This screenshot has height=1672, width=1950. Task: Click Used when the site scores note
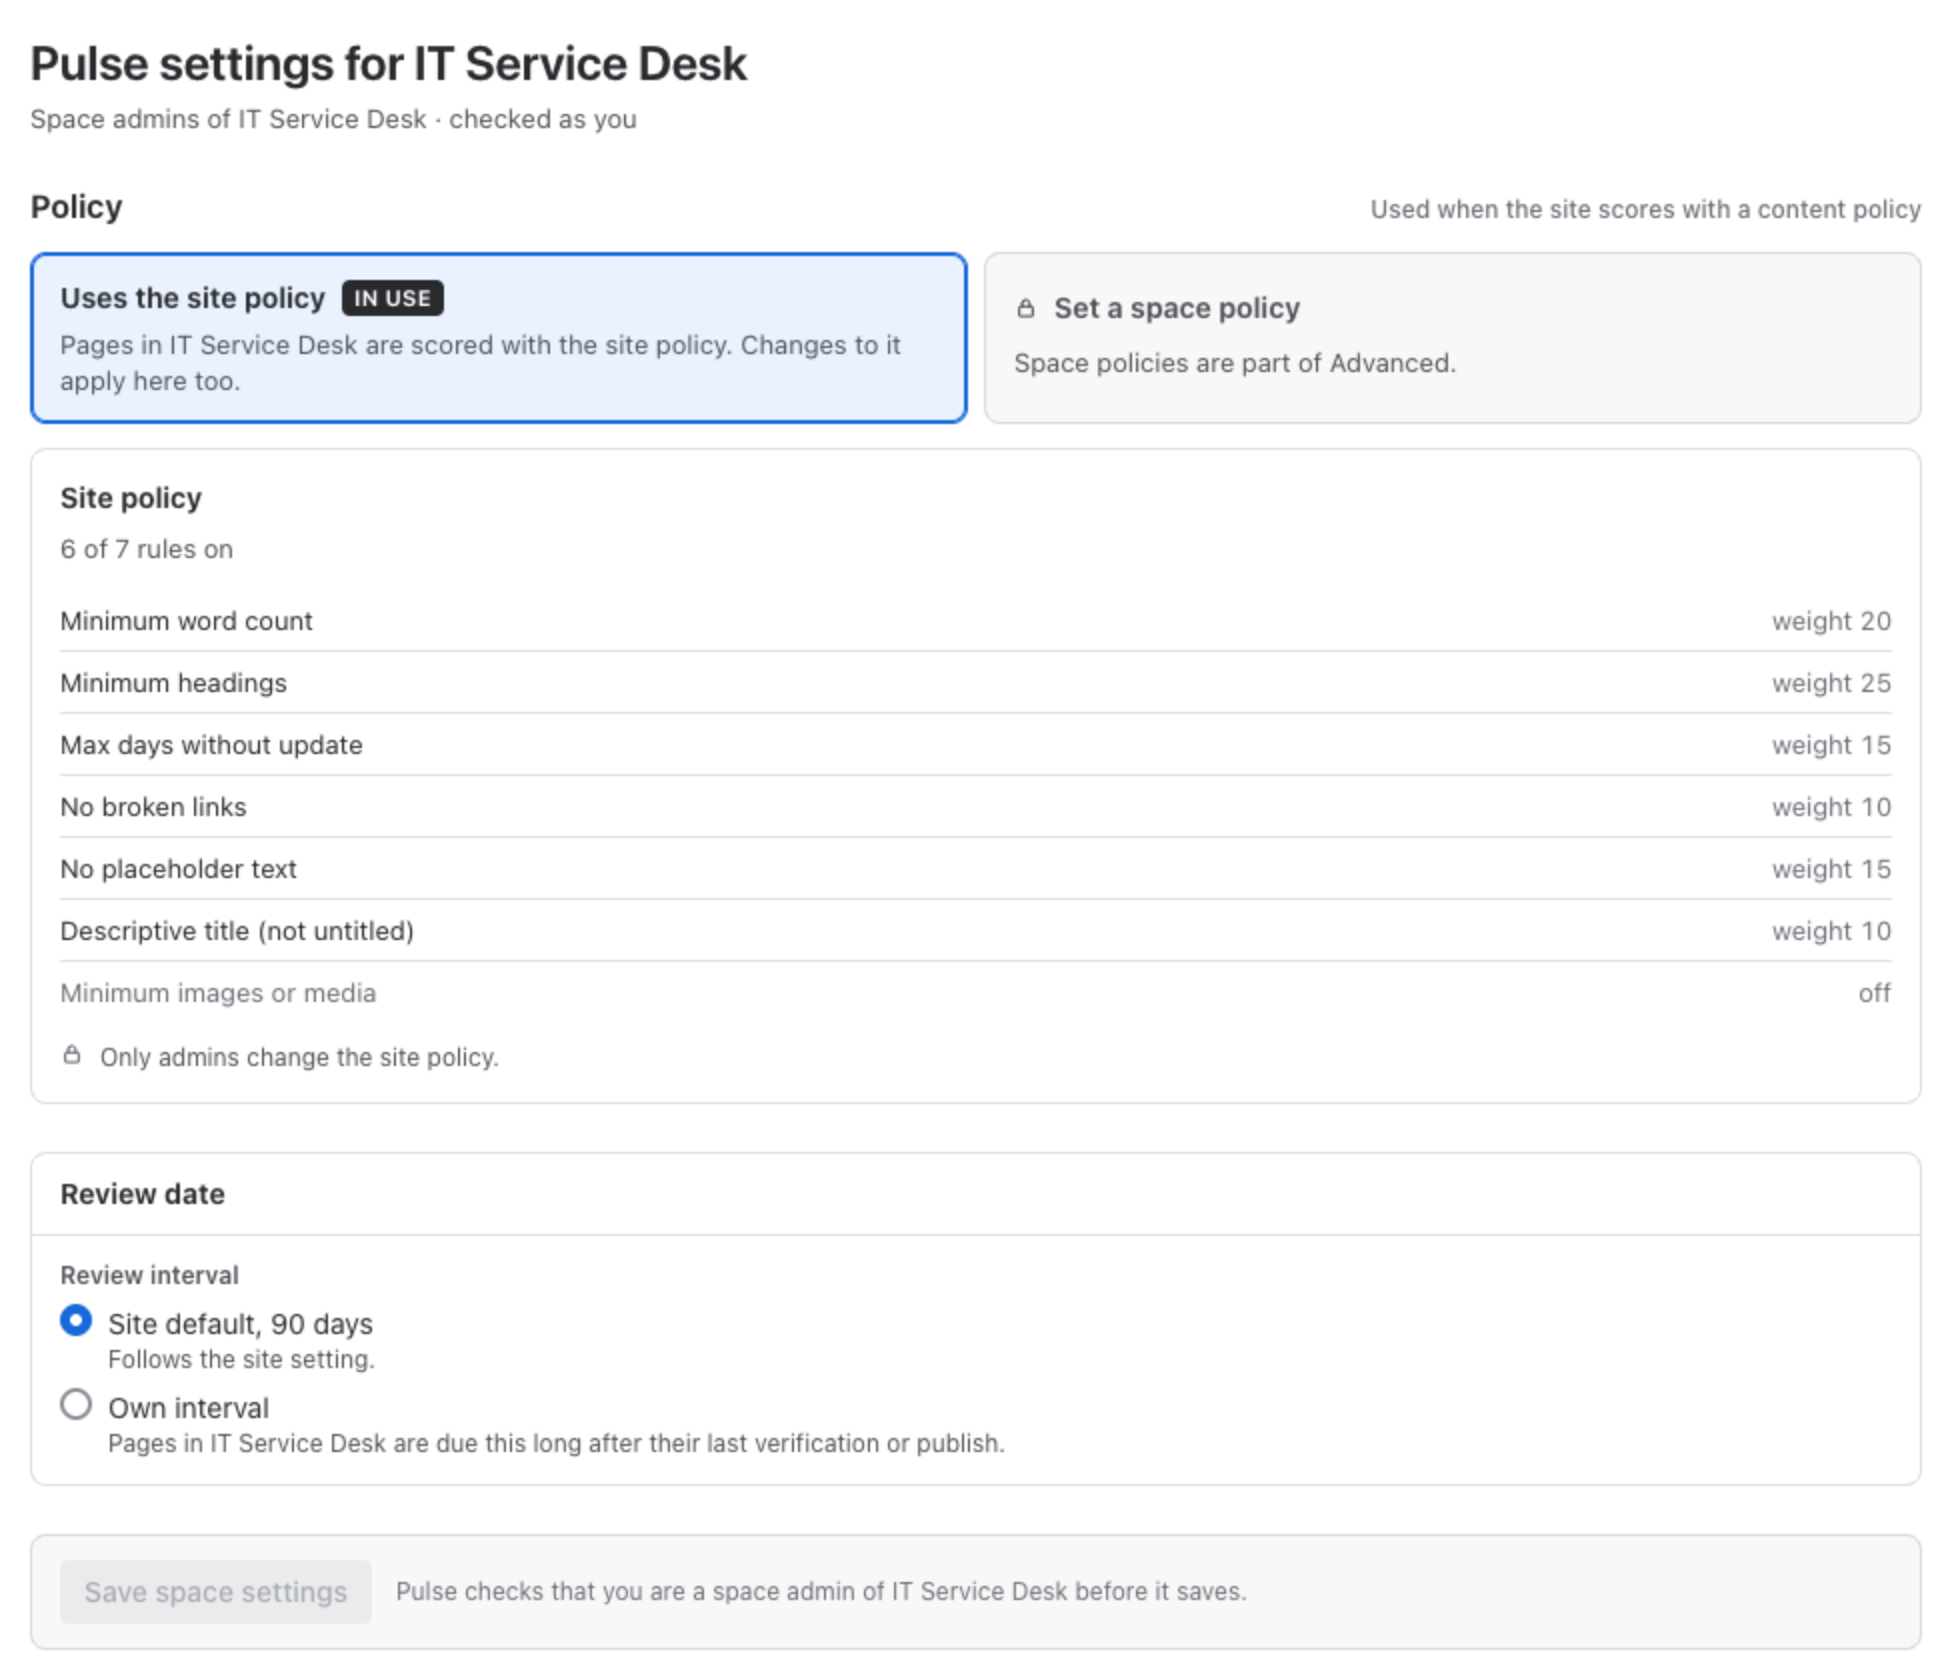(1645, 209)
